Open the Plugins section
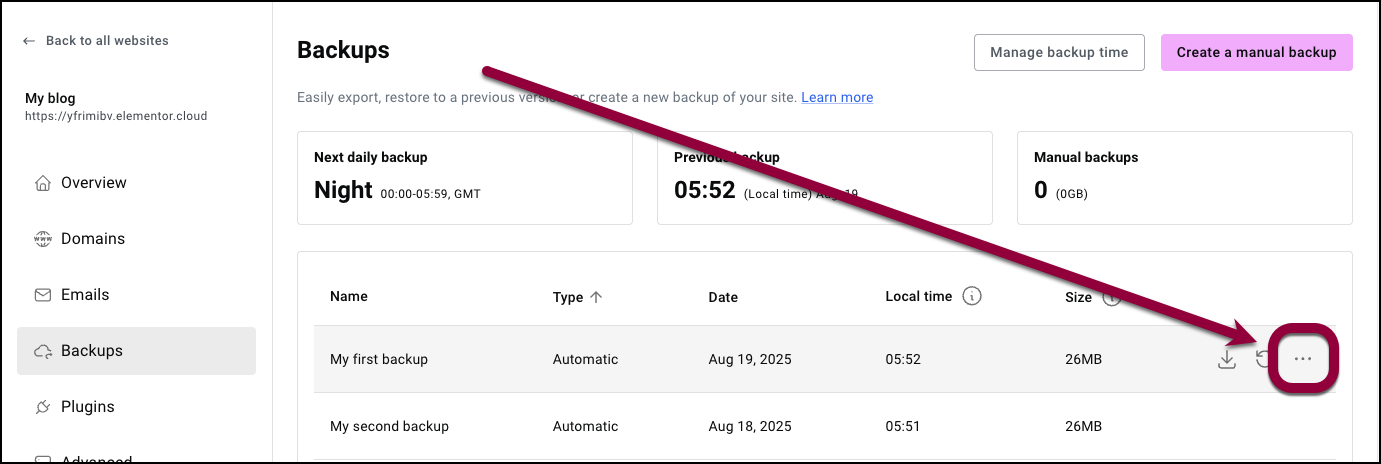The width and height of the screenshot is (1381, 464). tap(136, 407)
